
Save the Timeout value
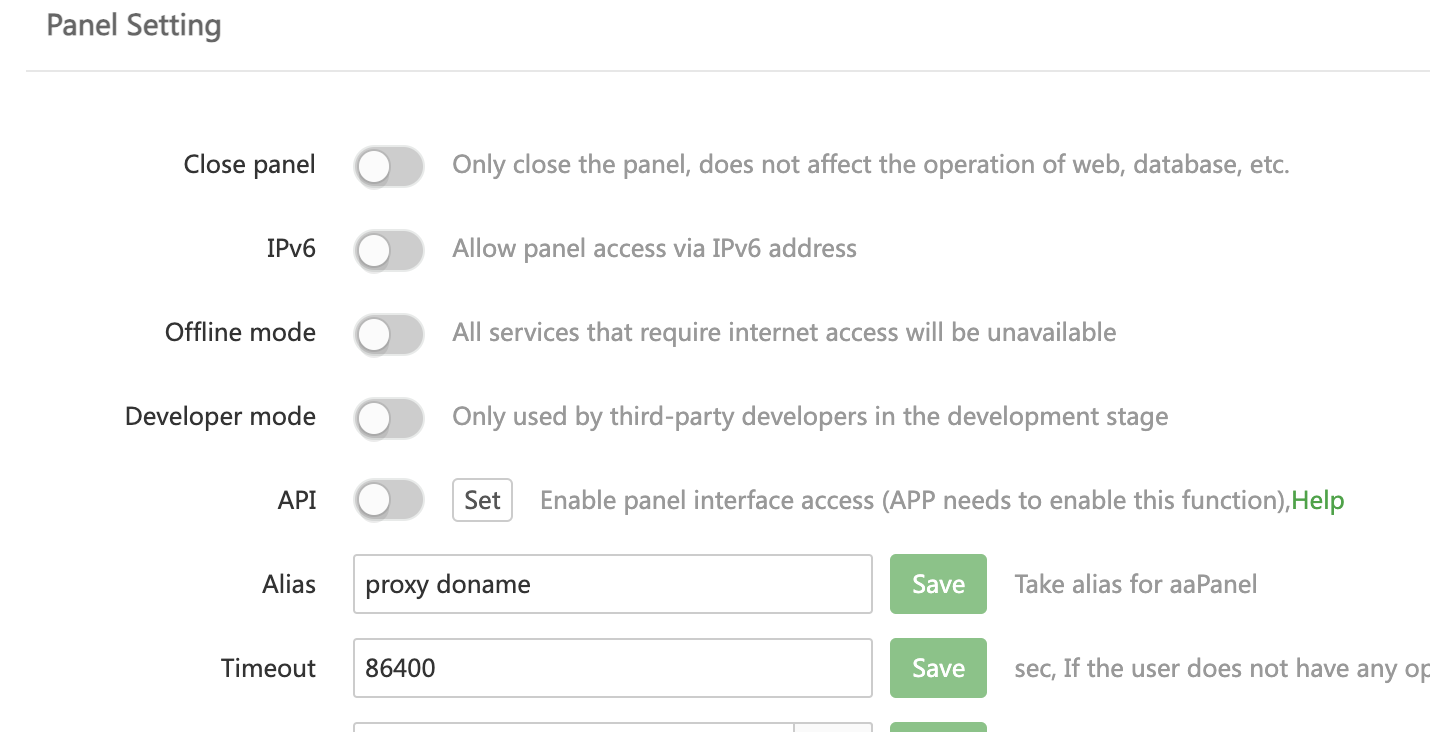pyautogui.click(x=938, y=668)
